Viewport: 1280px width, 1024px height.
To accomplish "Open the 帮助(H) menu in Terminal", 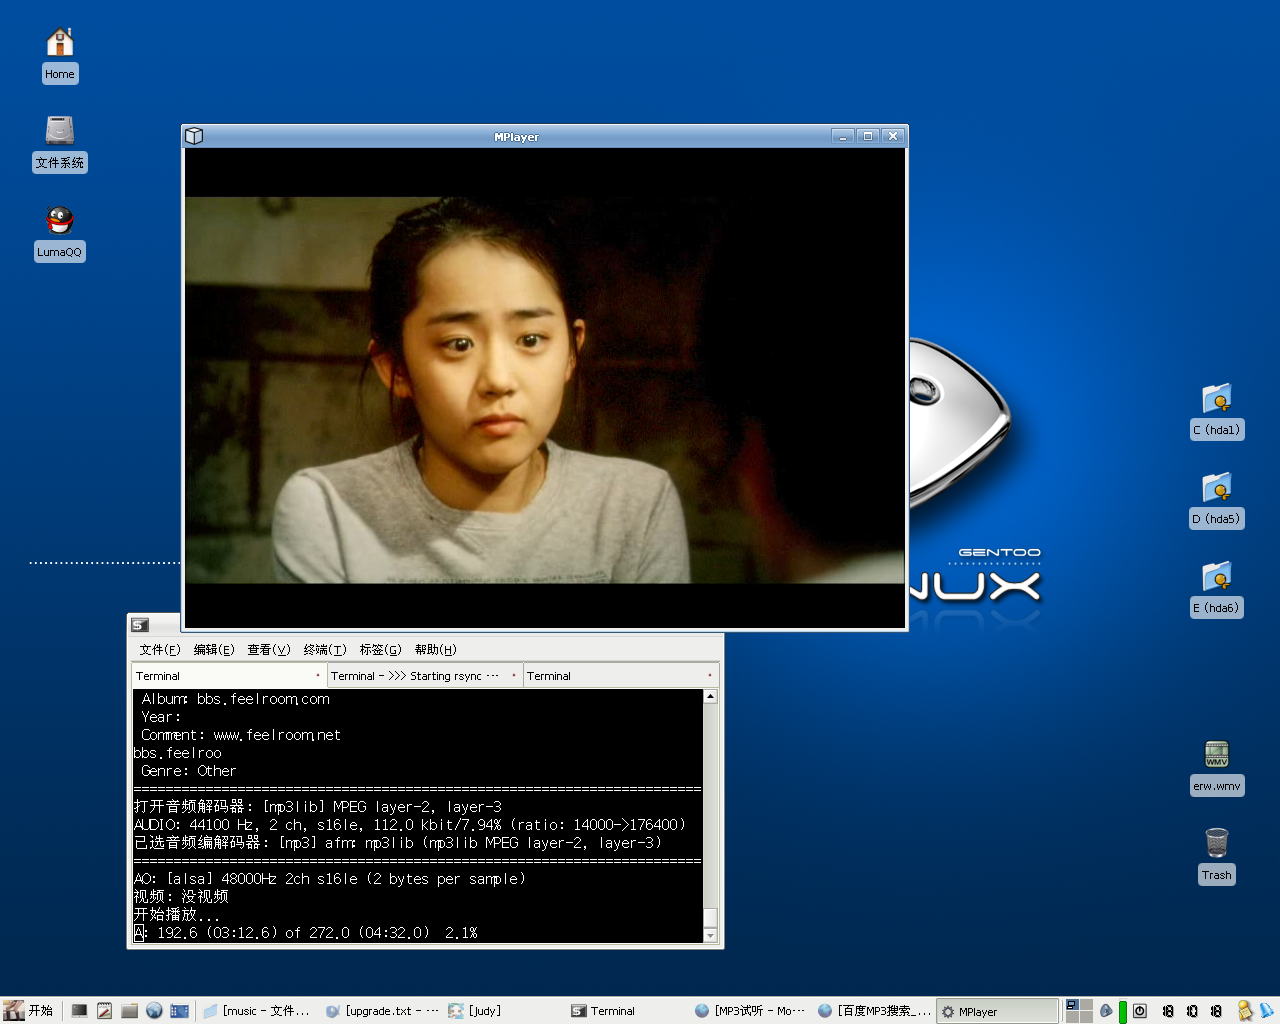I will point(435,649).
